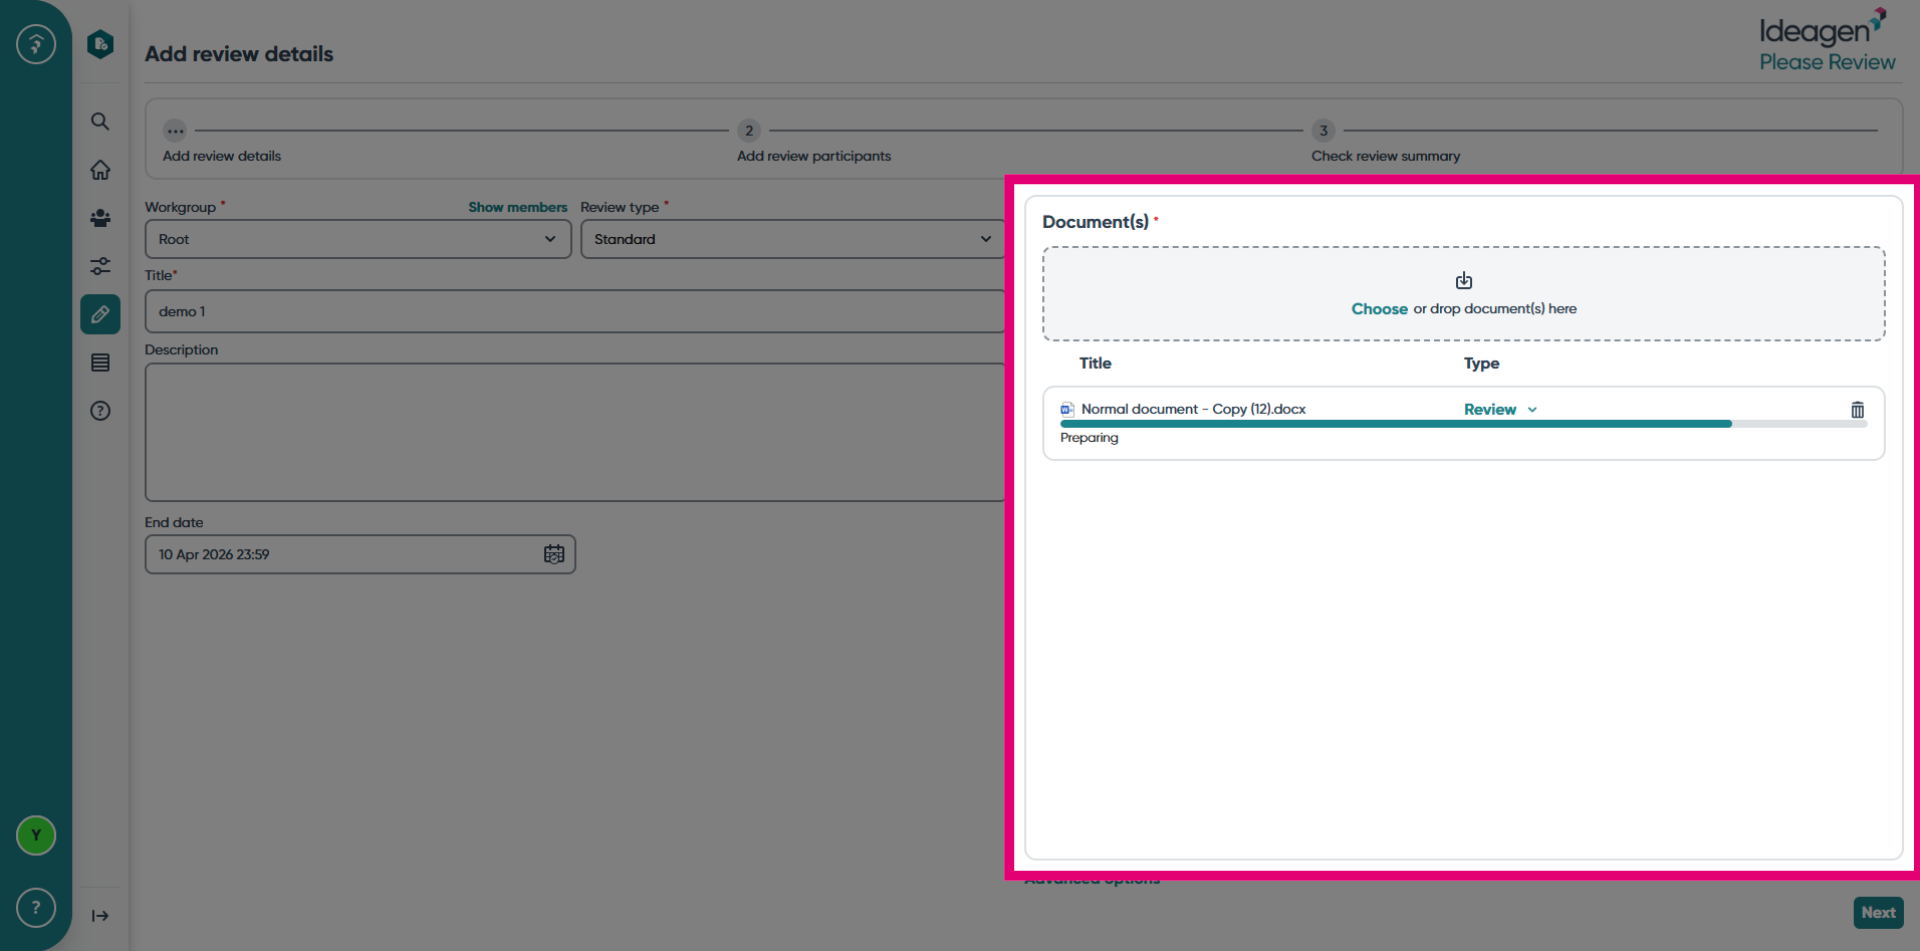Viewport: 1920px width, 951px height.
Task: Go to Home via house icon
Action: coord(100,170)
